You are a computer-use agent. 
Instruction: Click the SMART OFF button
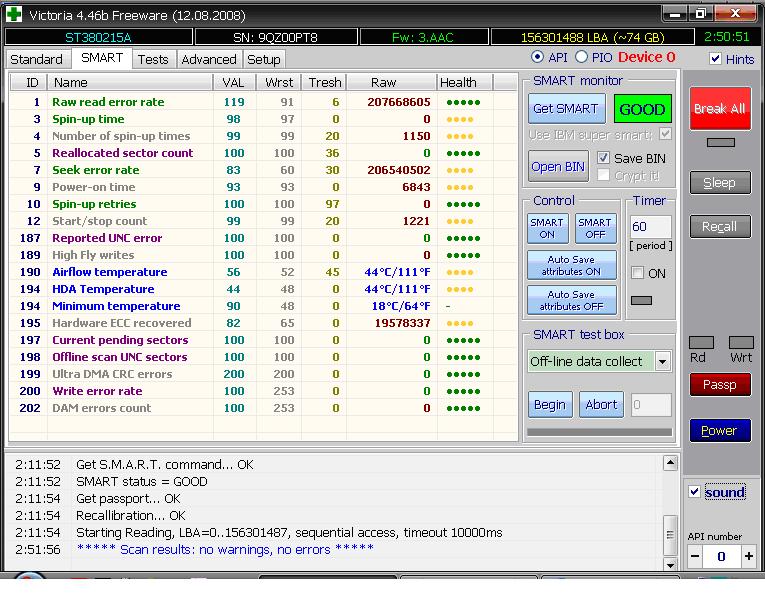click(595, 228)
